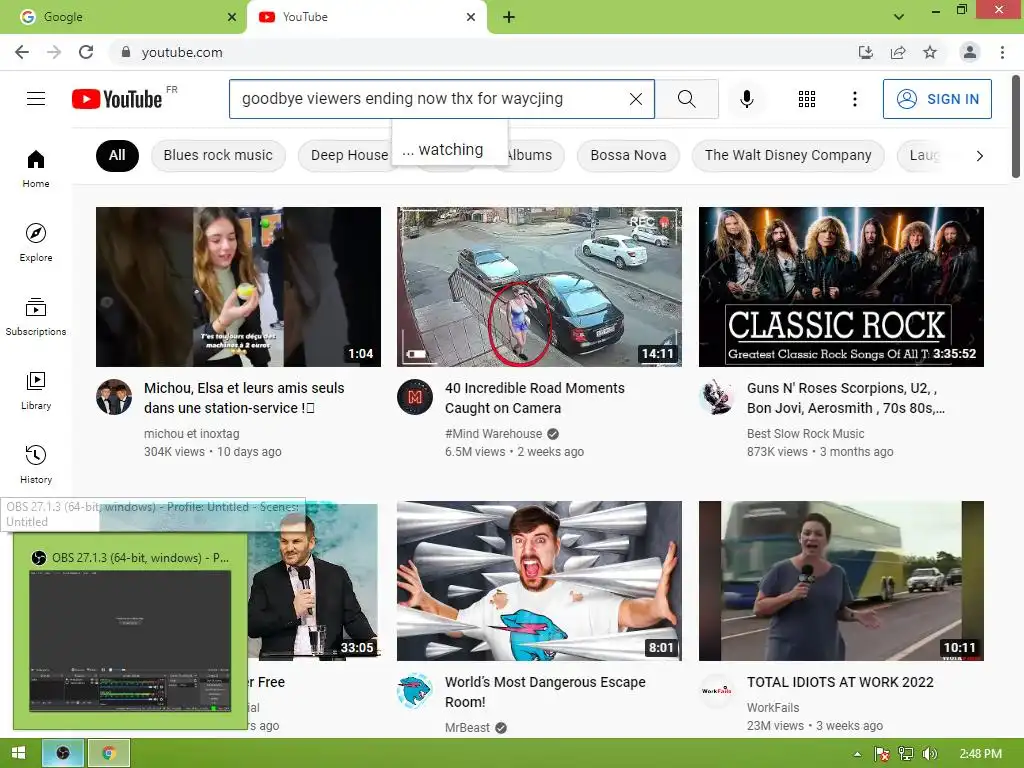Play the reporter roadside thumbnail
Image resolution: width=1024 pixels, height=768 pixels.
pos(841,581)
